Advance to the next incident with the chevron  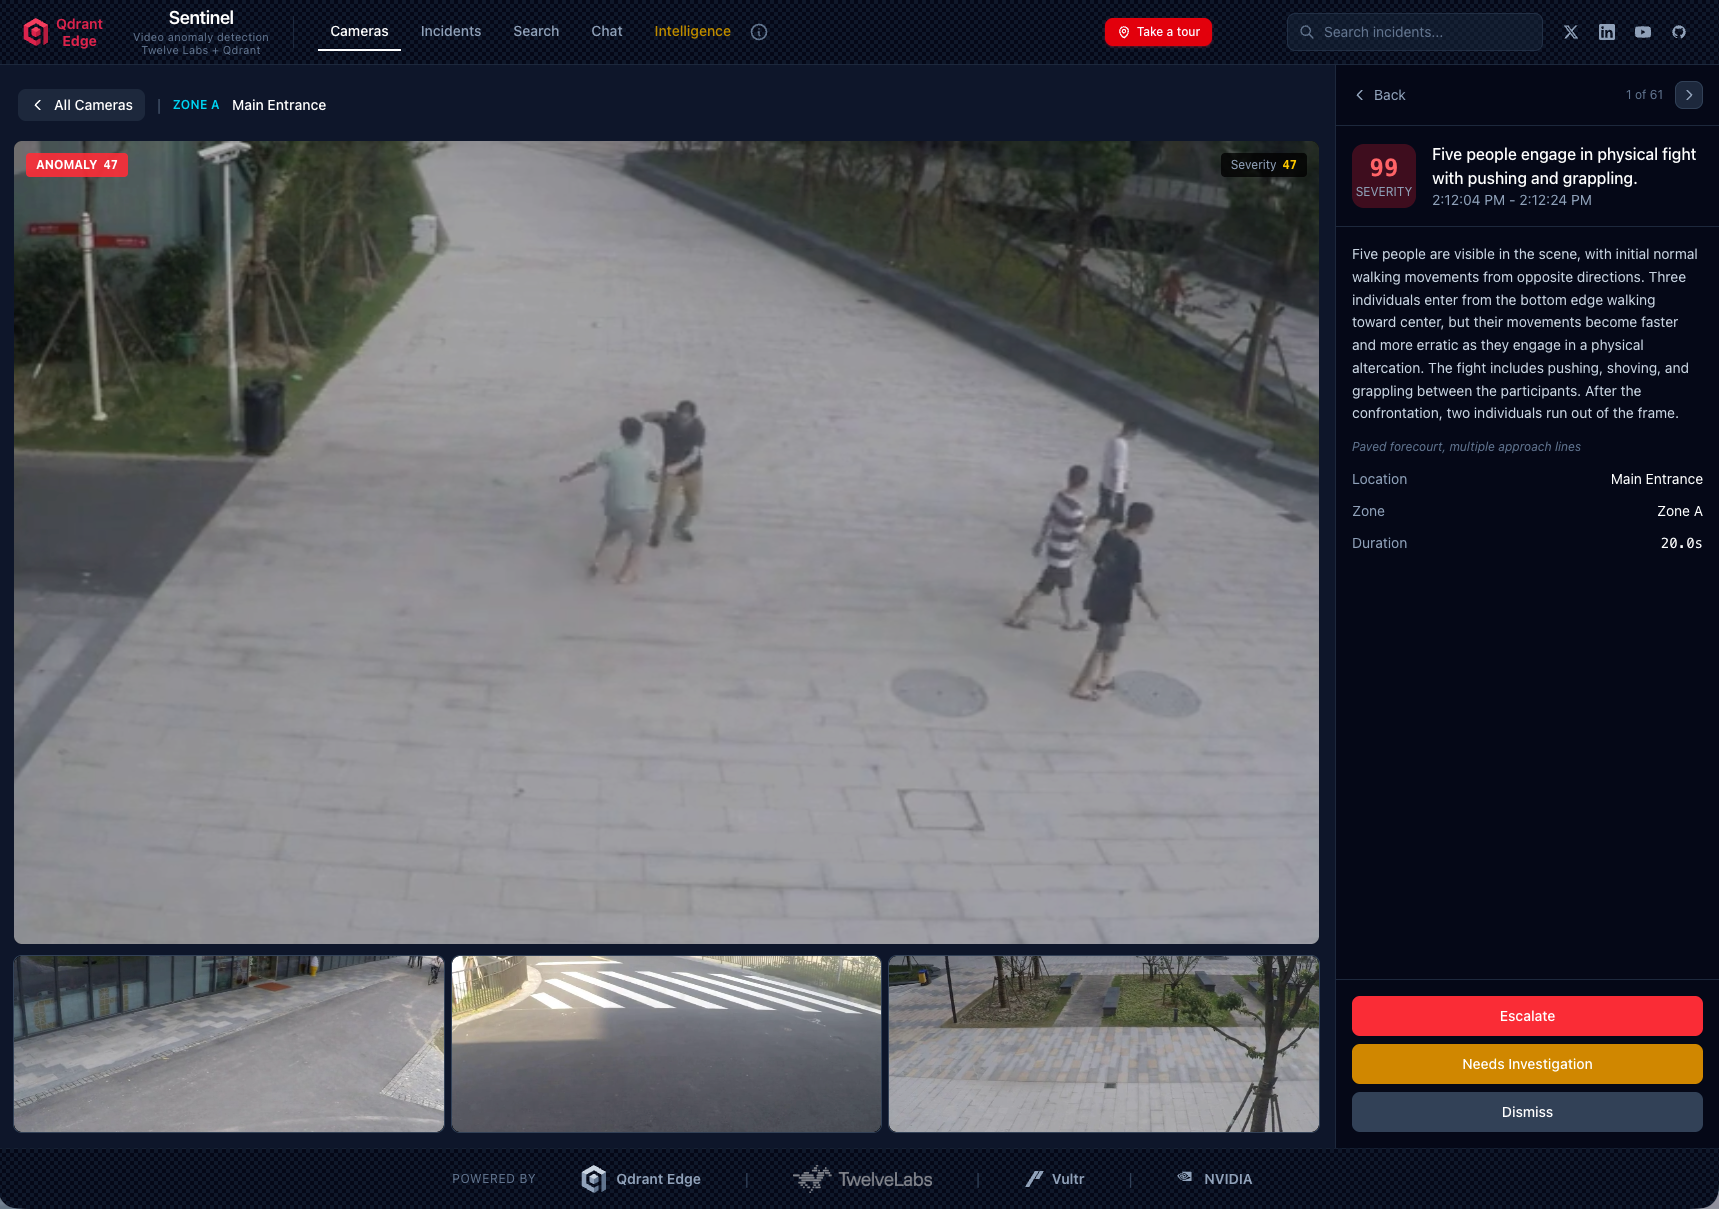pyautogui.click(x=1688, y=95)
